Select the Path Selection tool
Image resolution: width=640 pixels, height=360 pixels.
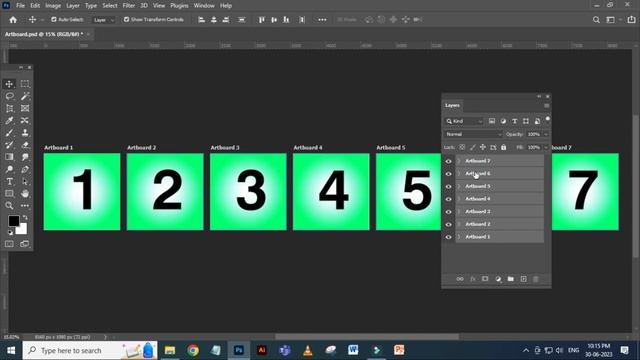[x=25, y=181]
